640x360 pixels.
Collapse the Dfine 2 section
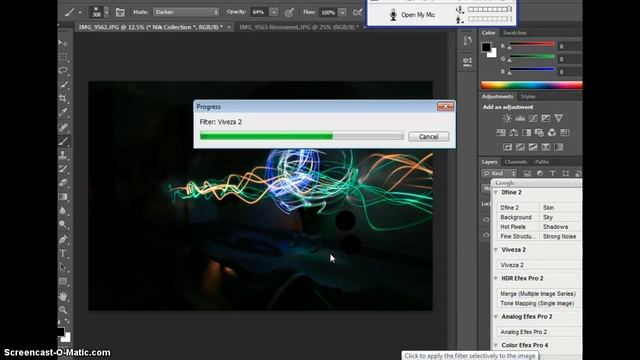click(496, 192)
